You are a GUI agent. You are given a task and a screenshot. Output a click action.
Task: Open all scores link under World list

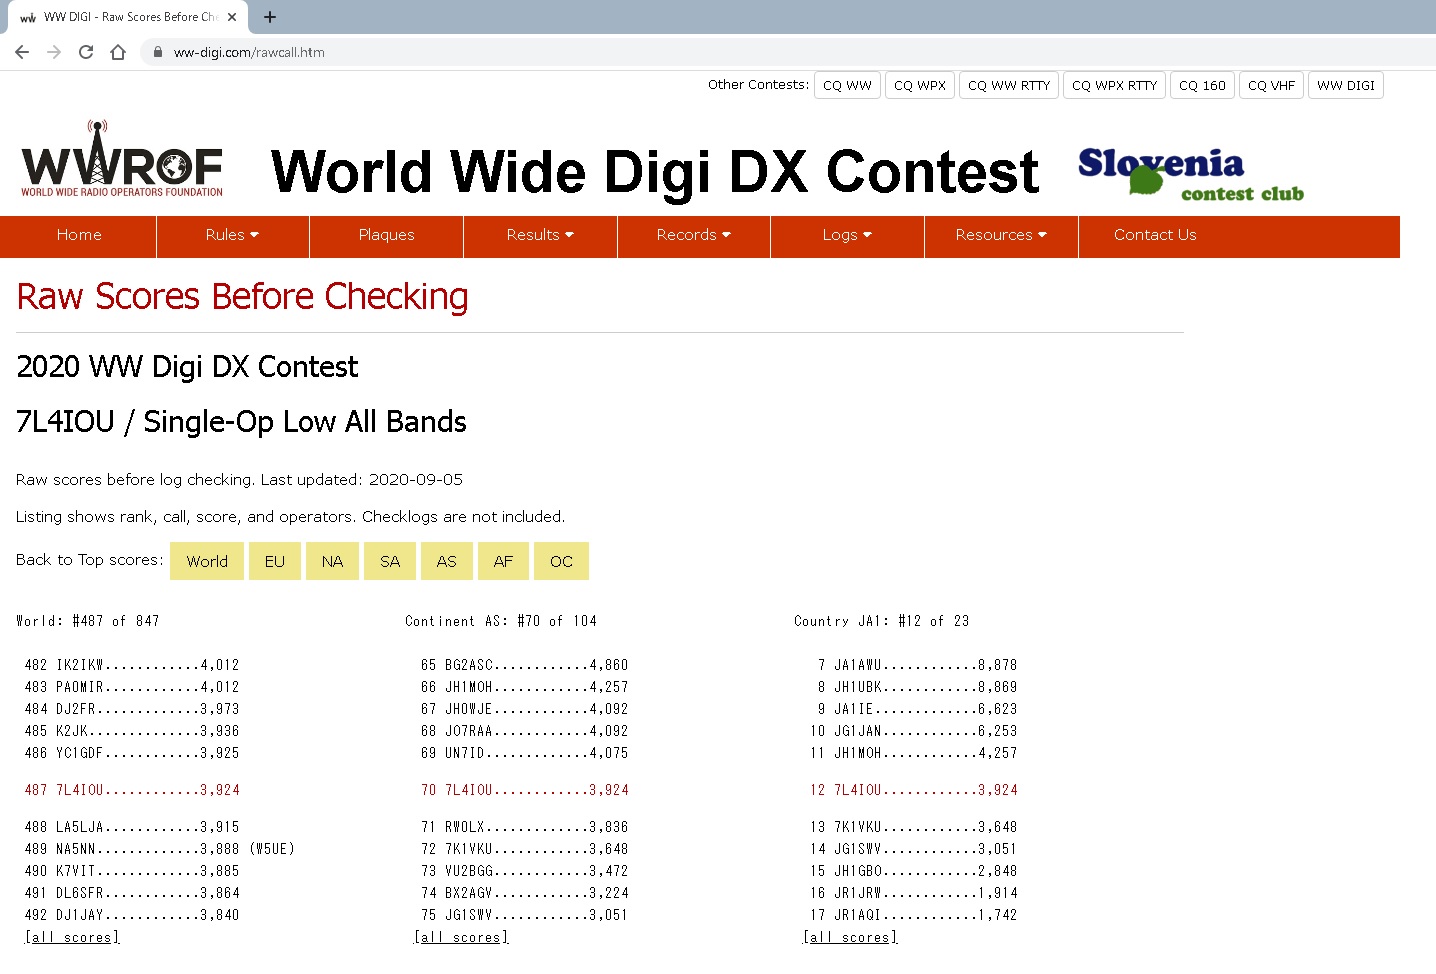72,937
